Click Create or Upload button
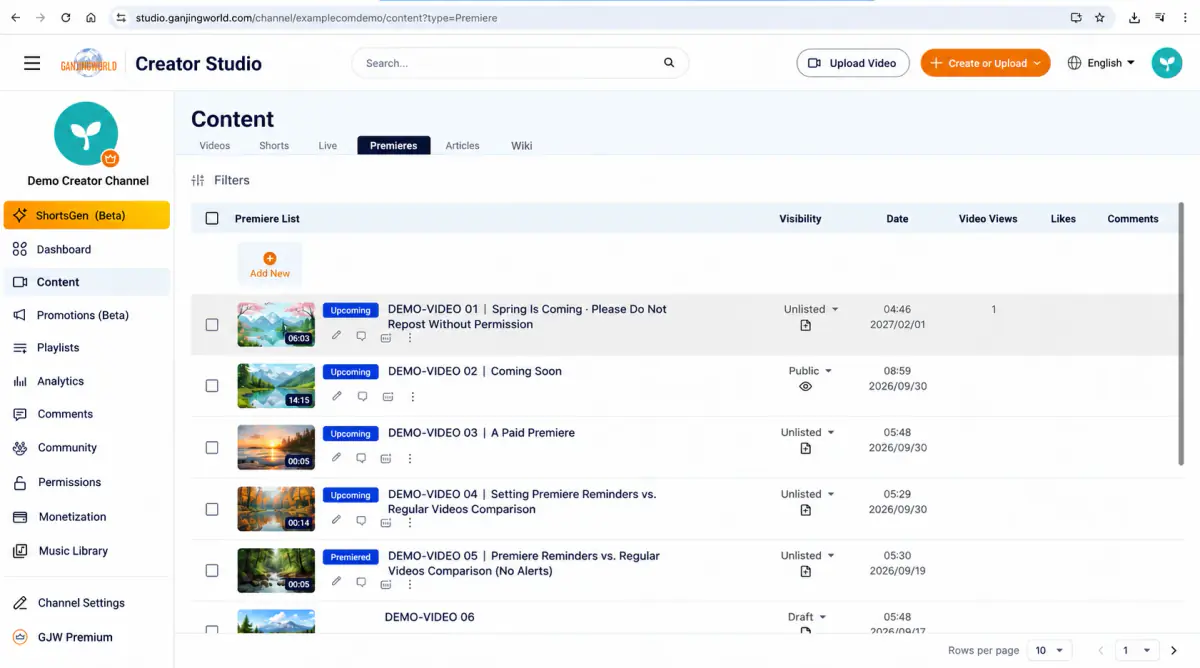This screenshot has height=668, width=1200. point(985,63)
